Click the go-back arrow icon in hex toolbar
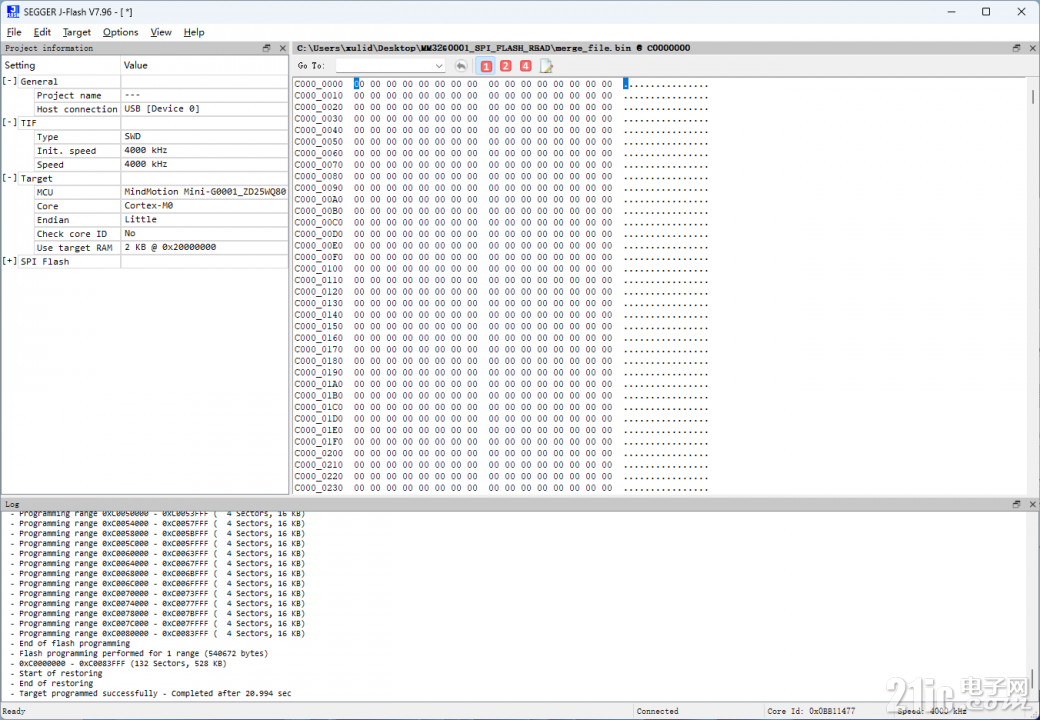 [461, 66]
